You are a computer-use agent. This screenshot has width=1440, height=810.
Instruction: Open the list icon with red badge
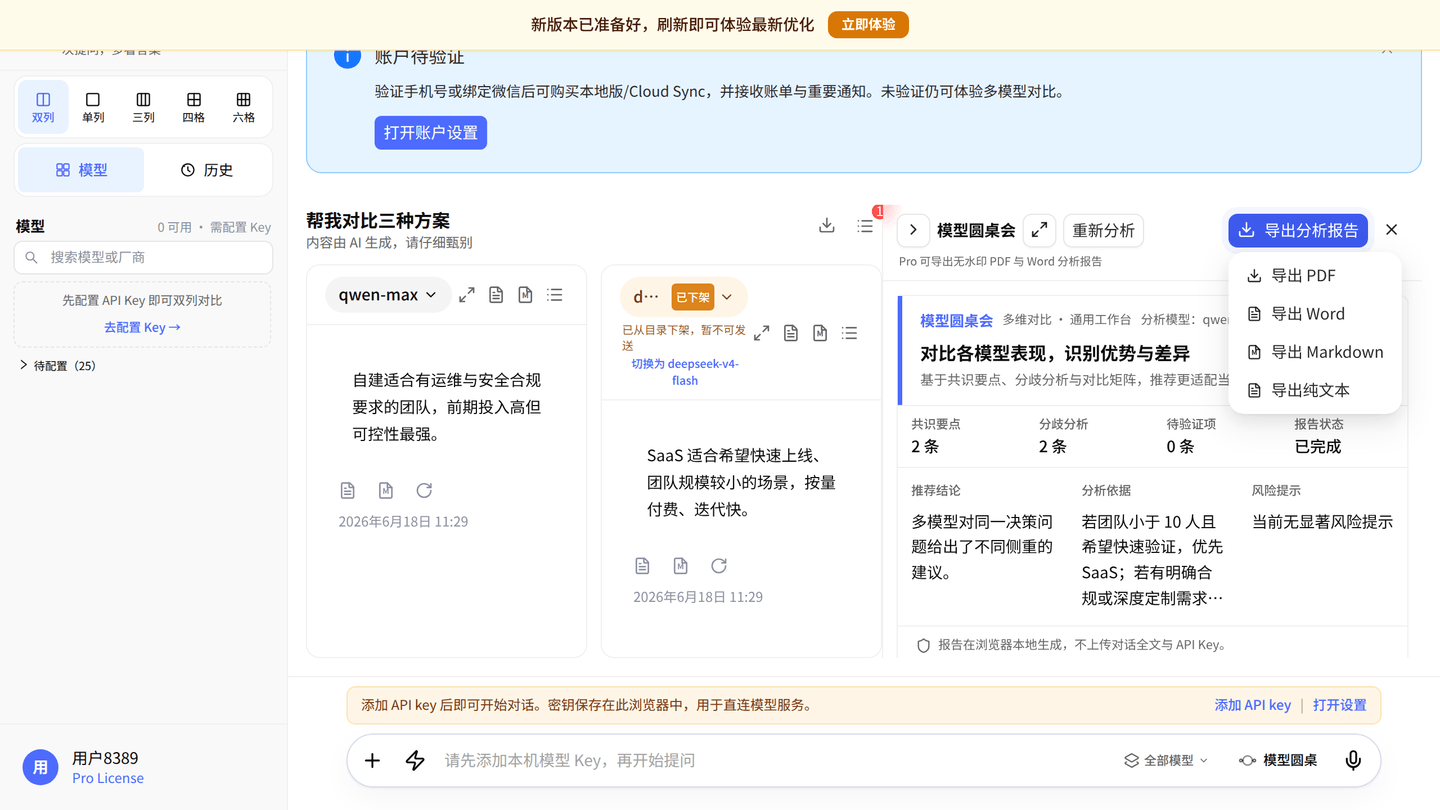(865, 227)
